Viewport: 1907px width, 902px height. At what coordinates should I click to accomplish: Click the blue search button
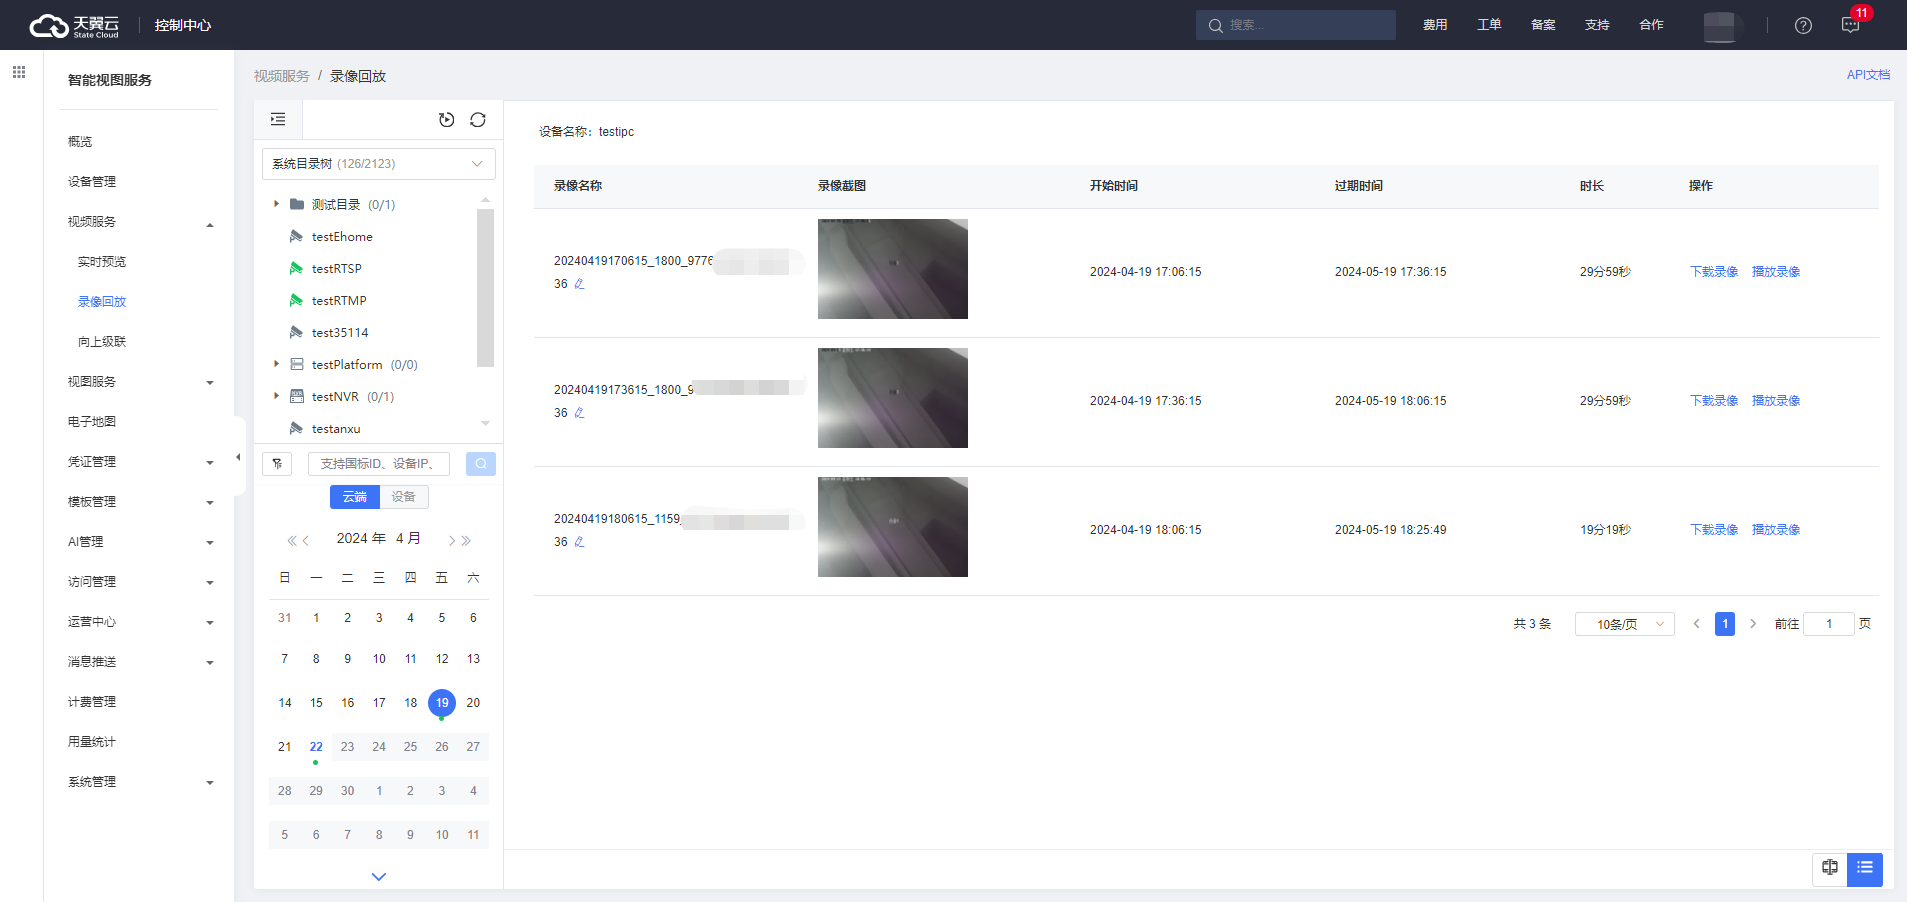tap(481, 464)
